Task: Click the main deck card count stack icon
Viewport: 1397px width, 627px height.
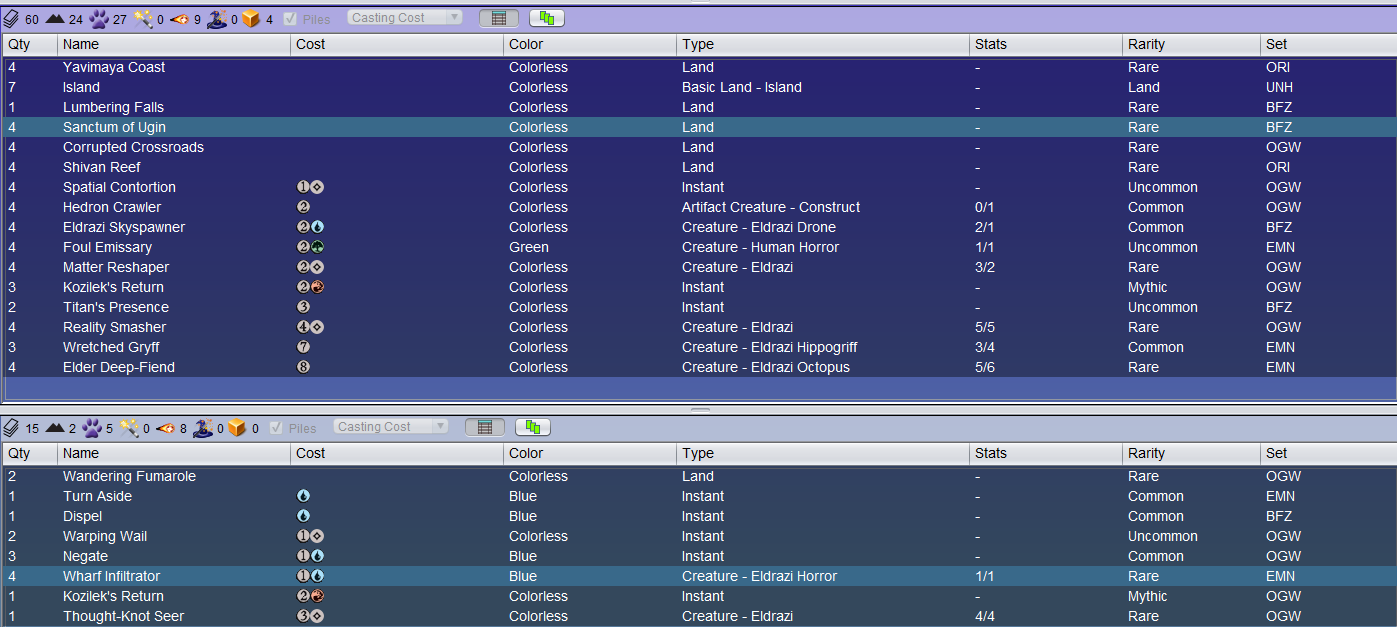Action: 11,18
